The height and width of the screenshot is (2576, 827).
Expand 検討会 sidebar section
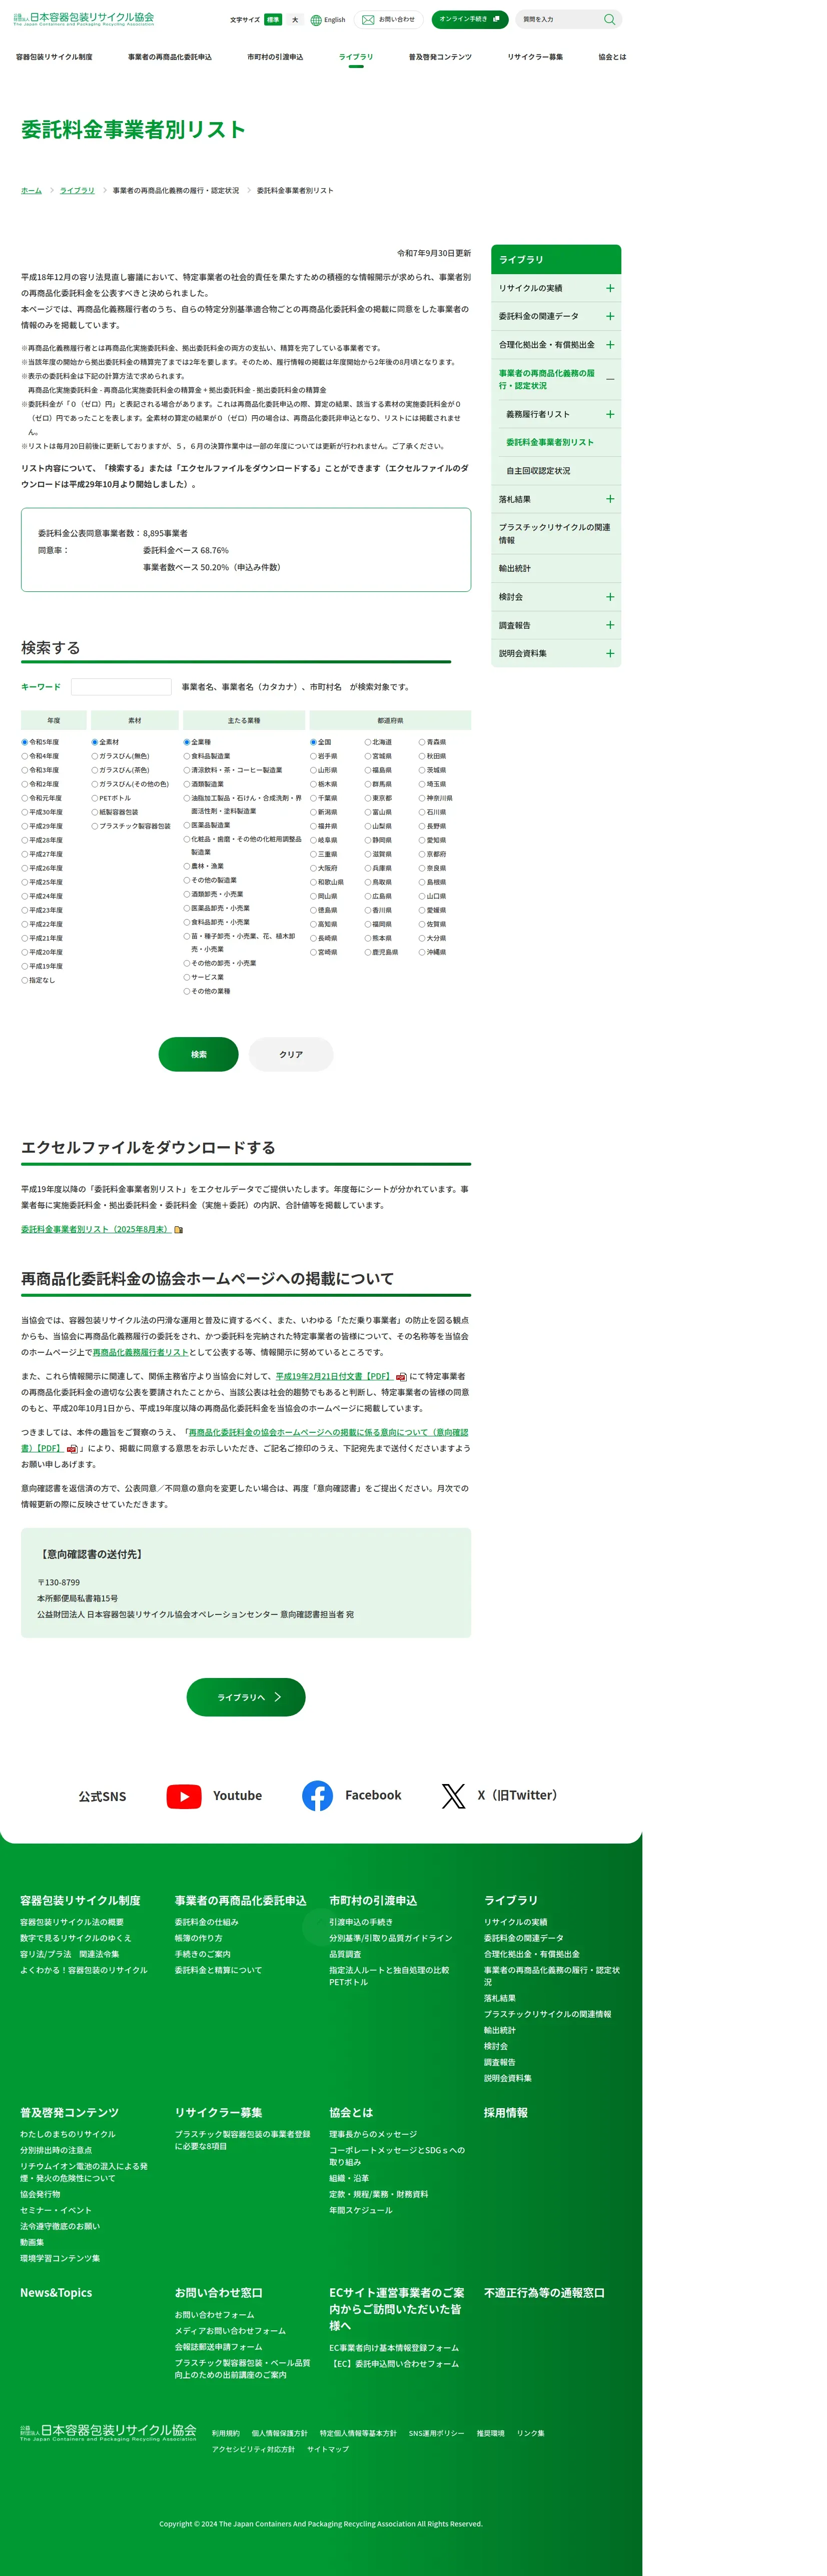point(610,597)
